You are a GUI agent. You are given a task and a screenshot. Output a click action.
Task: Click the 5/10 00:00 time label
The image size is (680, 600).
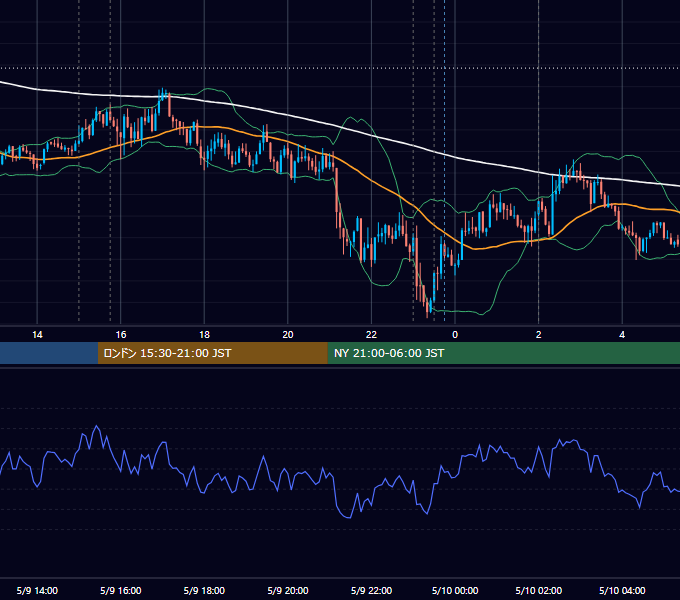(455, 590)
